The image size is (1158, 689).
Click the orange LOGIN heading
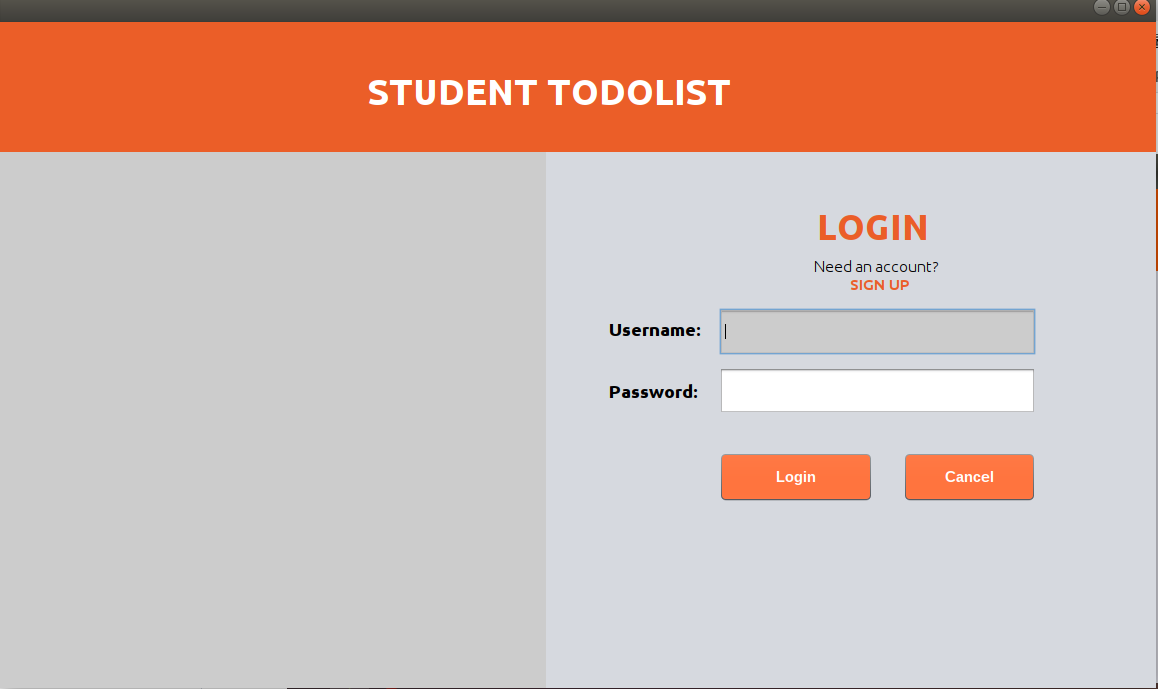point(872,228)
